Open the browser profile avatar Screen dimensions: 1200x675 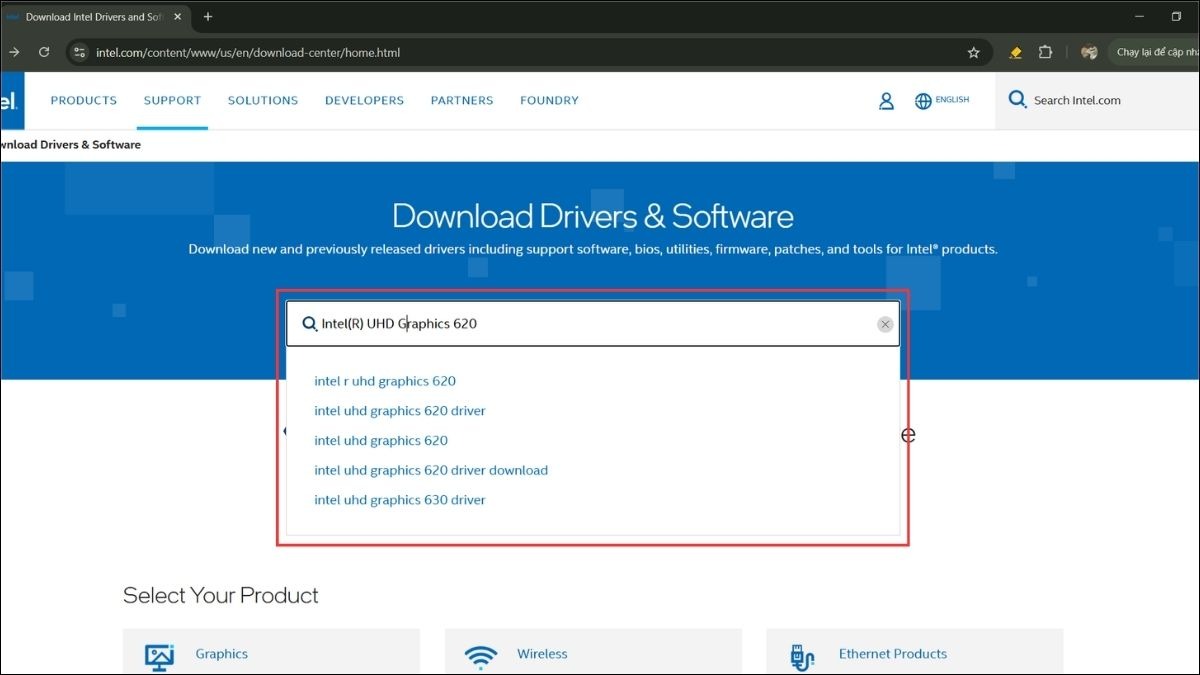click(x=1089, y=52)
